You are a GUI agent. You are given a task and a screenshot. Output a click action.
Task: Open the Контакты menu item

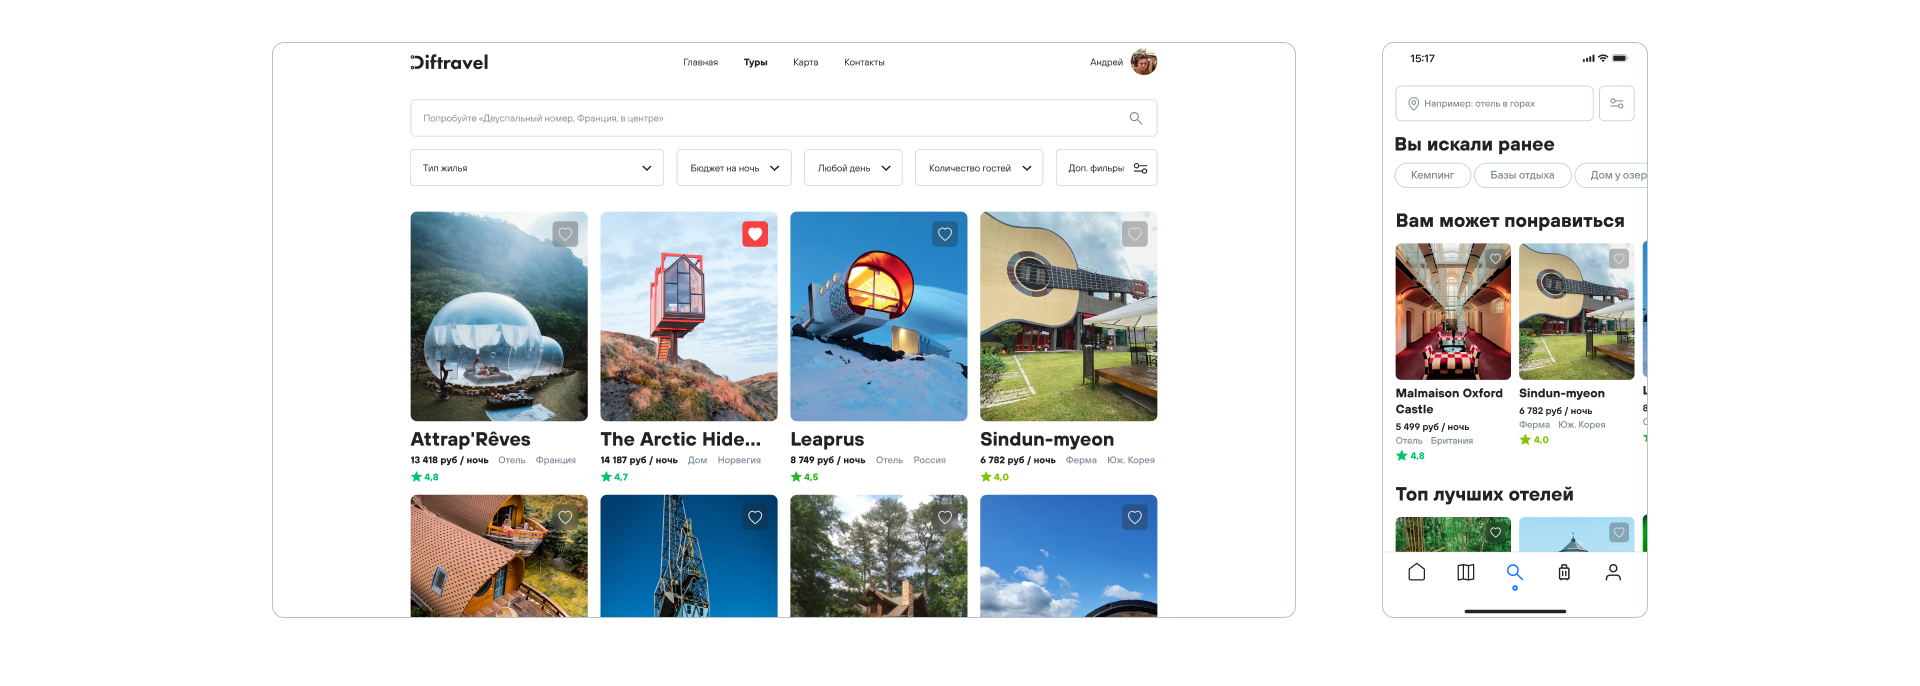[864, 62]
